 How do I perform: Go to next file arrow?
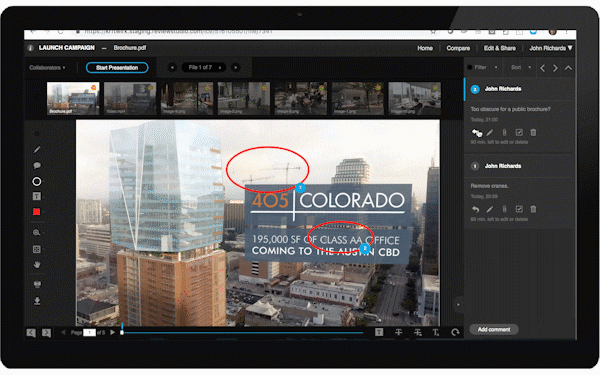click(236, 68)
